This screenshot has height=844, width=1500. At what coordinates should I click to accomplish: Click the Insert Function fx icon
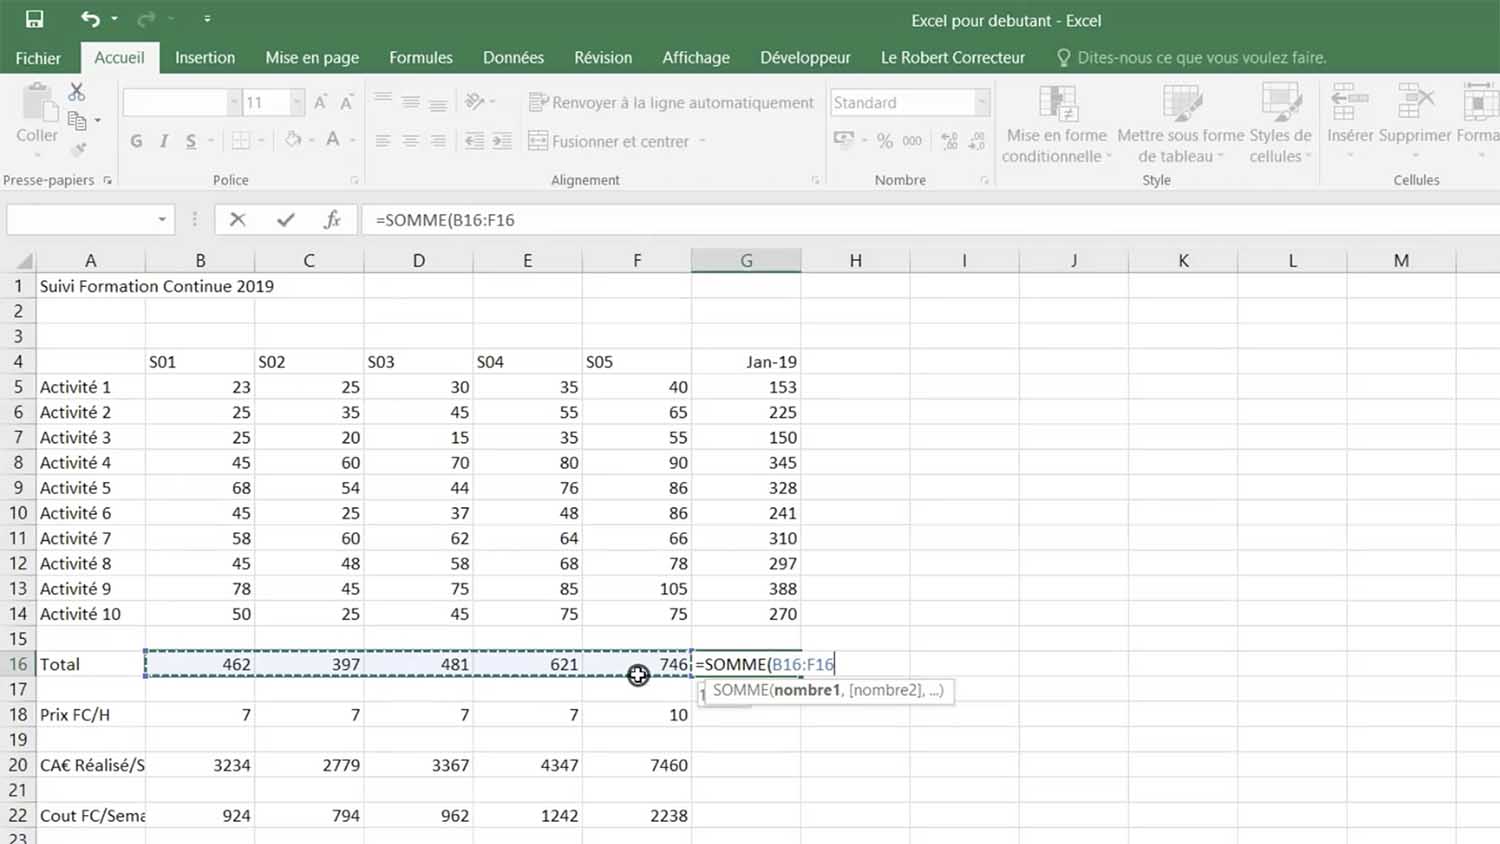click(x=333, y=220)
